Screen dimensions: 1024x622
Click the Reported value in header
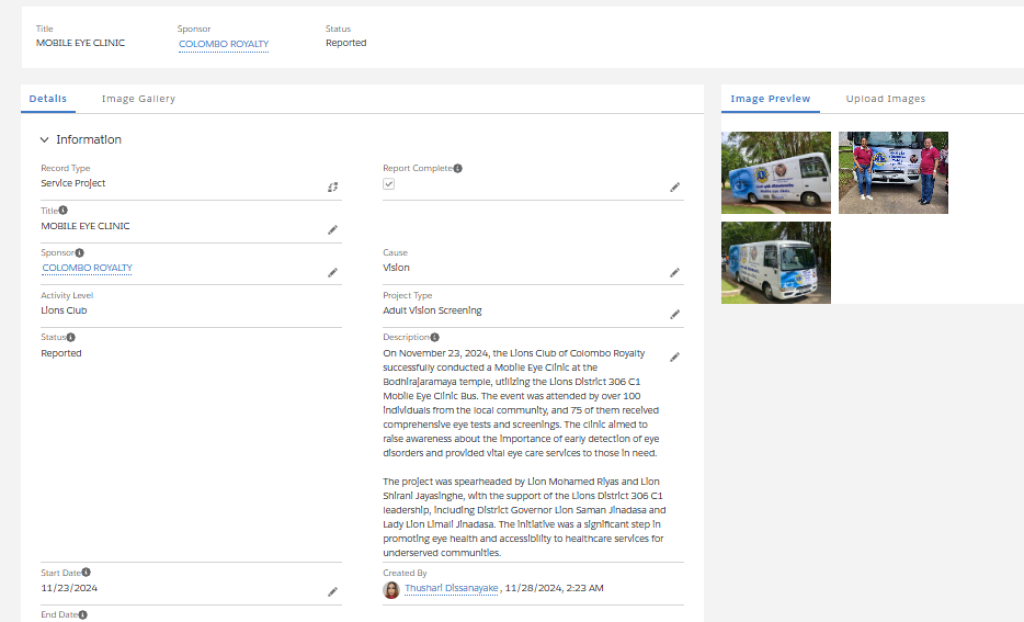[x=346, y=43]
